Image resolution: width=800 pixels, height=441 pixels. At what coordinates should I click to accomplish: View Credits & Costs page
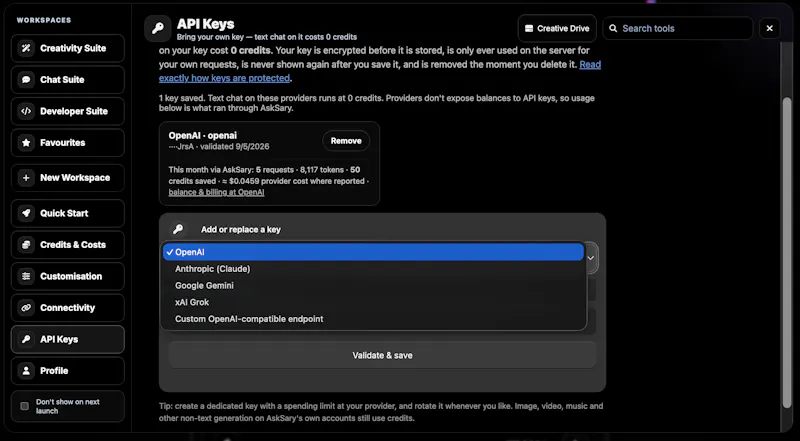[68, 245]
